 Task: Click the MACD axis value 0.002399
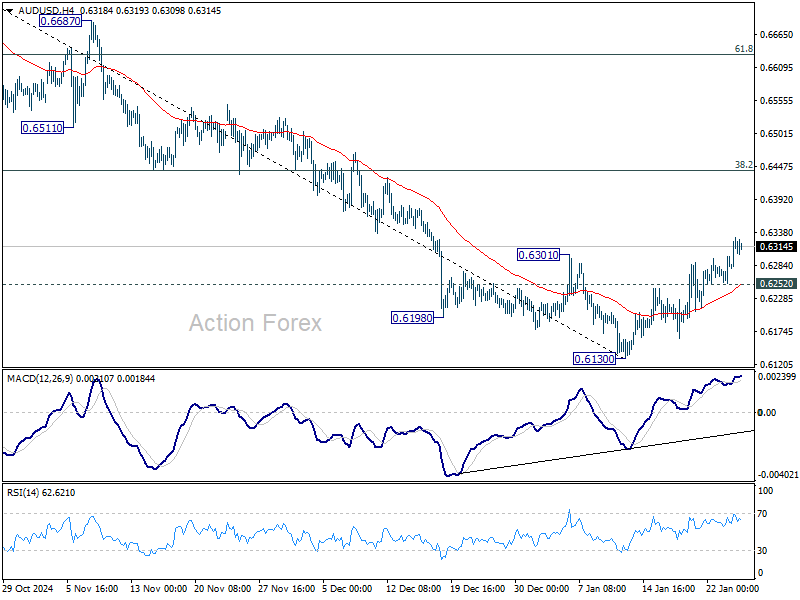(x=777, y=377)
